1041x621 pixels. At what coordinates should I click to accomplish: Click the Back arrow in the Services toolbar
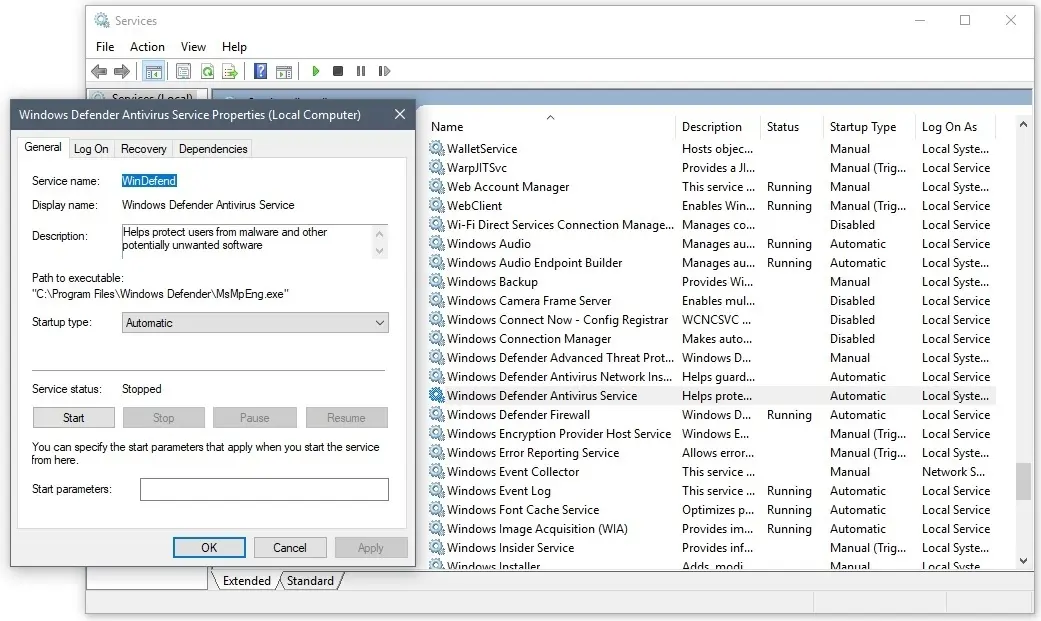click(99, 71)
